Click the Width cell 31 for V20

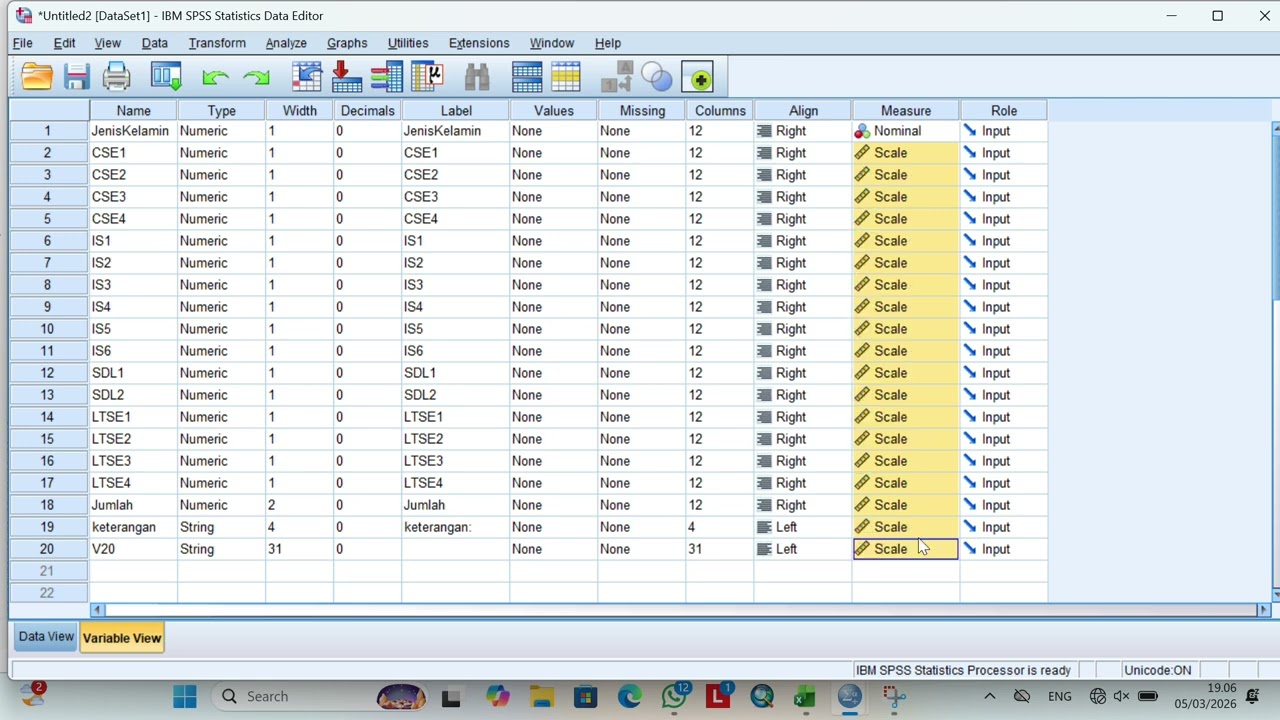pos(299,549)
